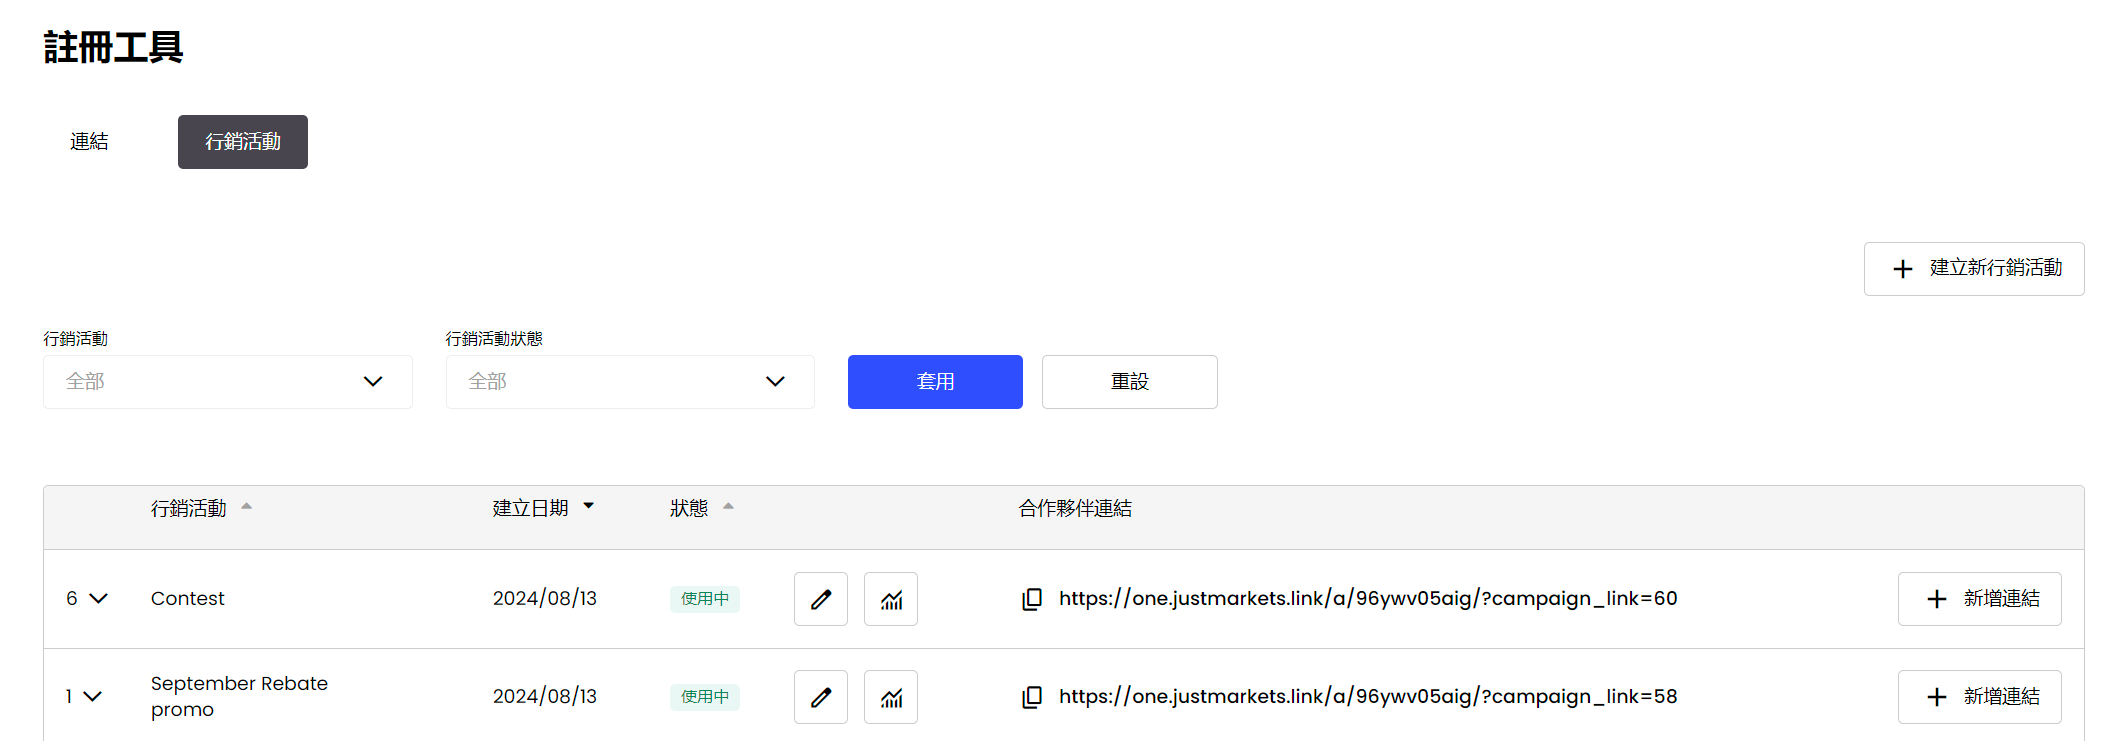The width and height of the screenshot is (2103, 741).
Task: Click the 合作夥伴連結 column header
Action: coord(1075,508)
